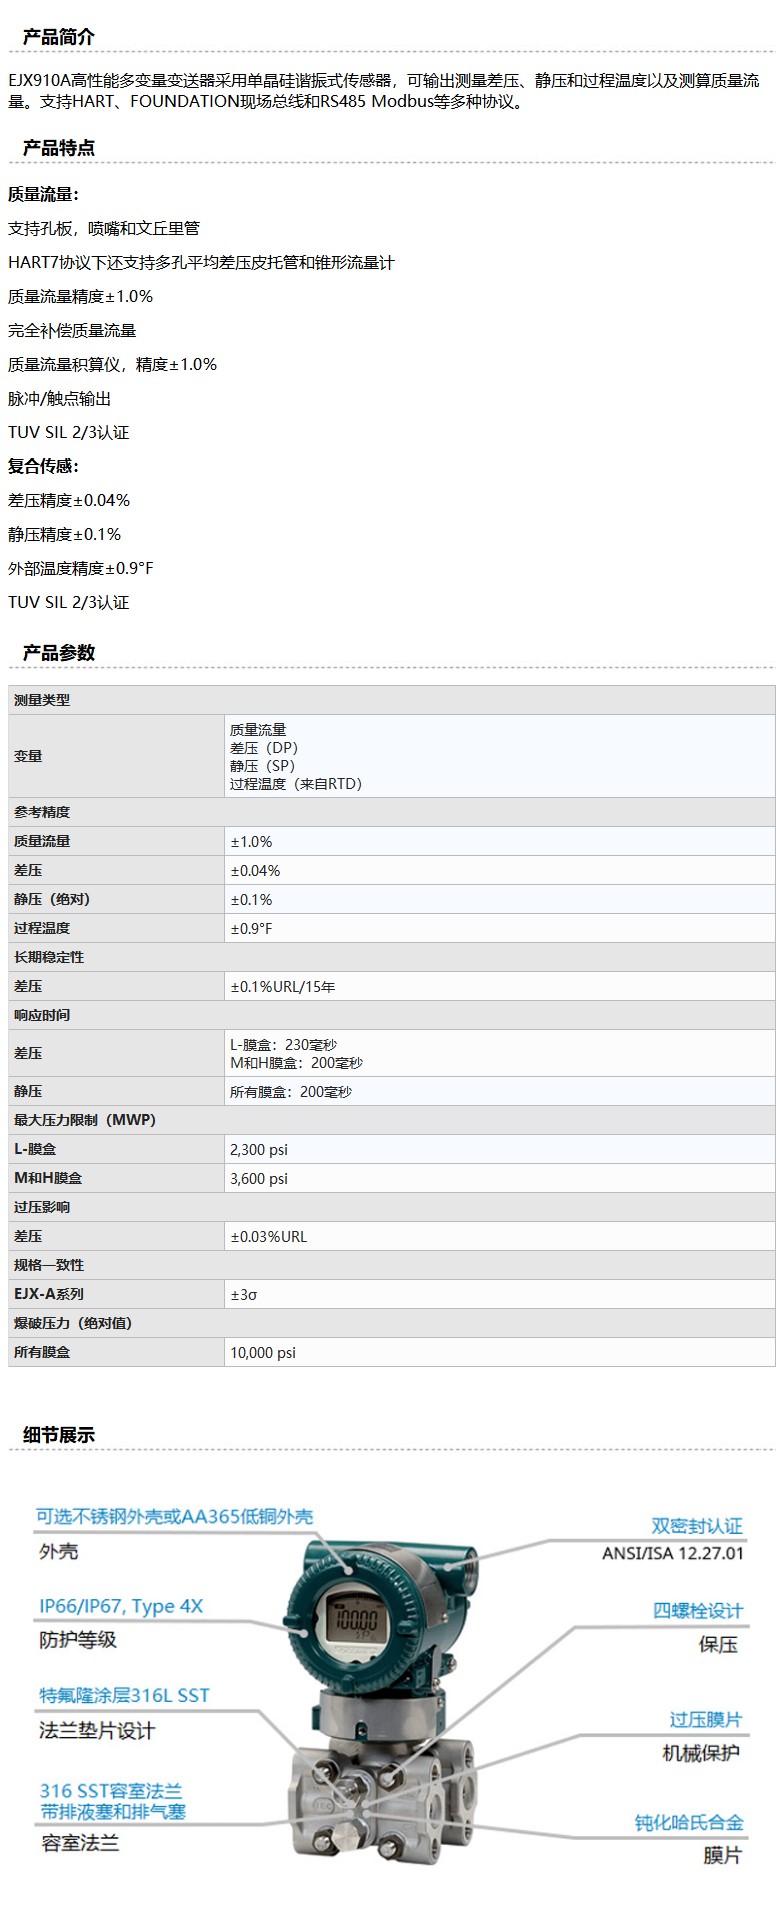Click the ANSI/ISA 12.27.01 label
The height and width of the screenshot is (1912, 776).
673,1553
